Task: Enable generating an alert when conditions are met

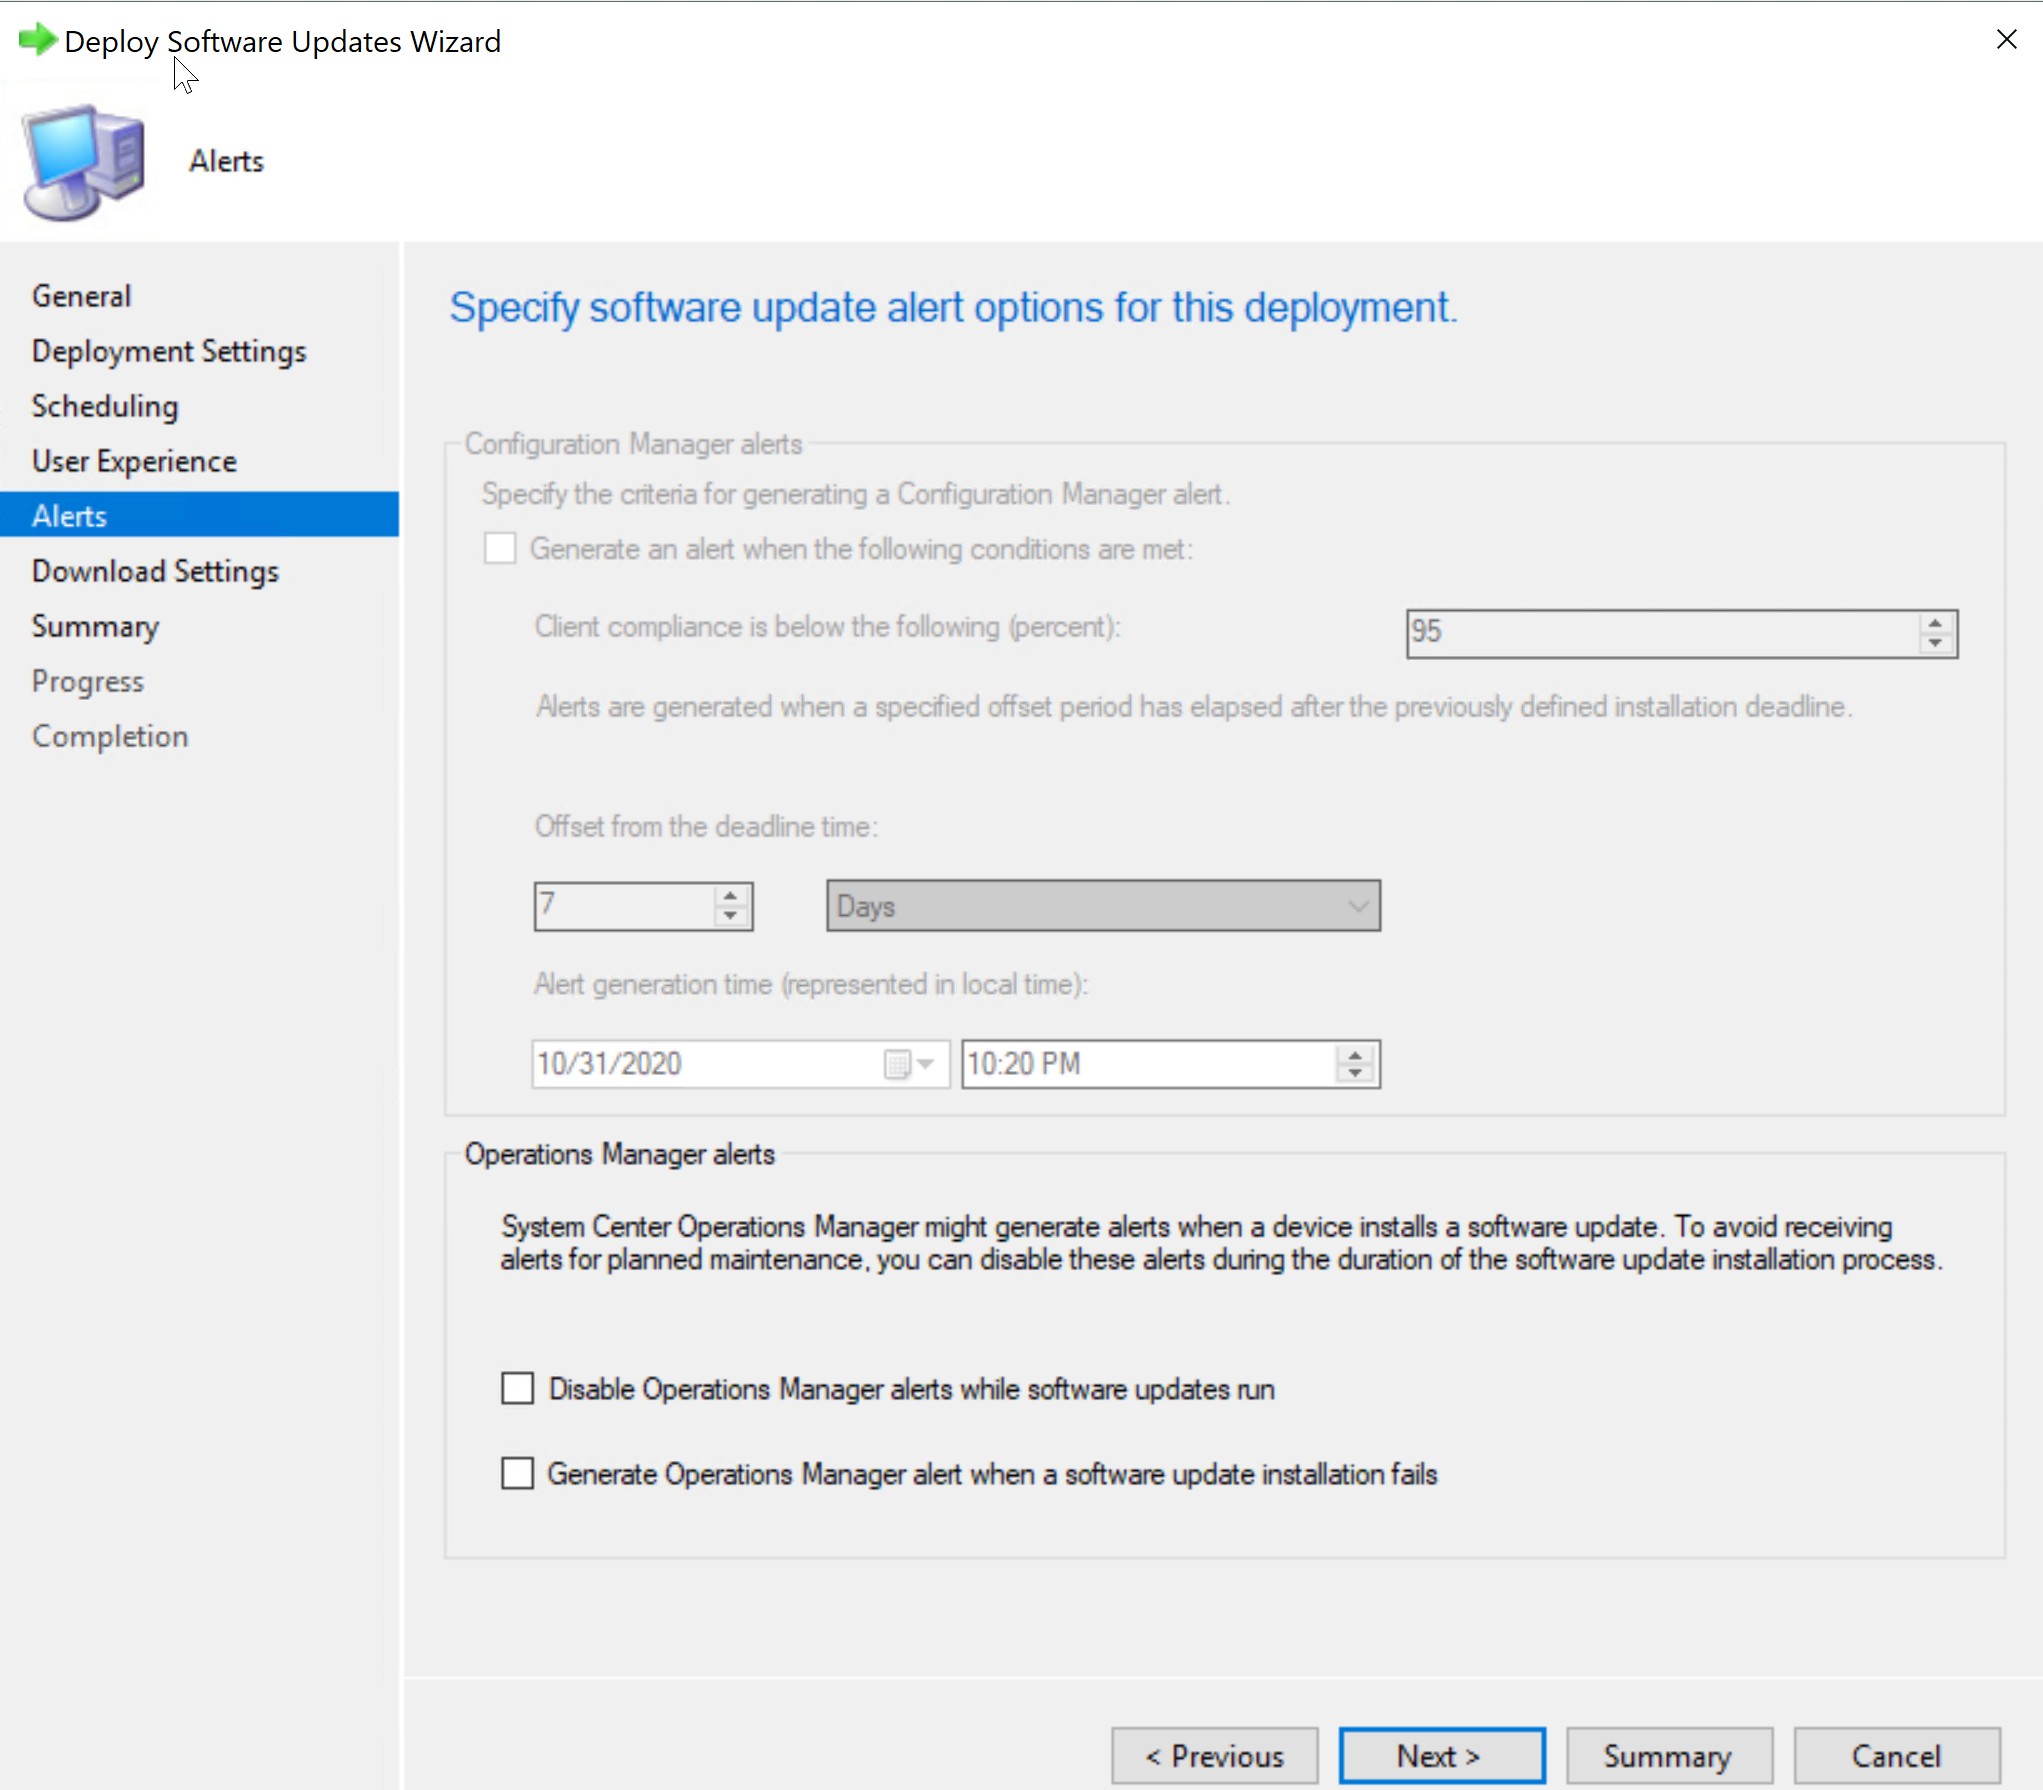Action: (500, 548)
